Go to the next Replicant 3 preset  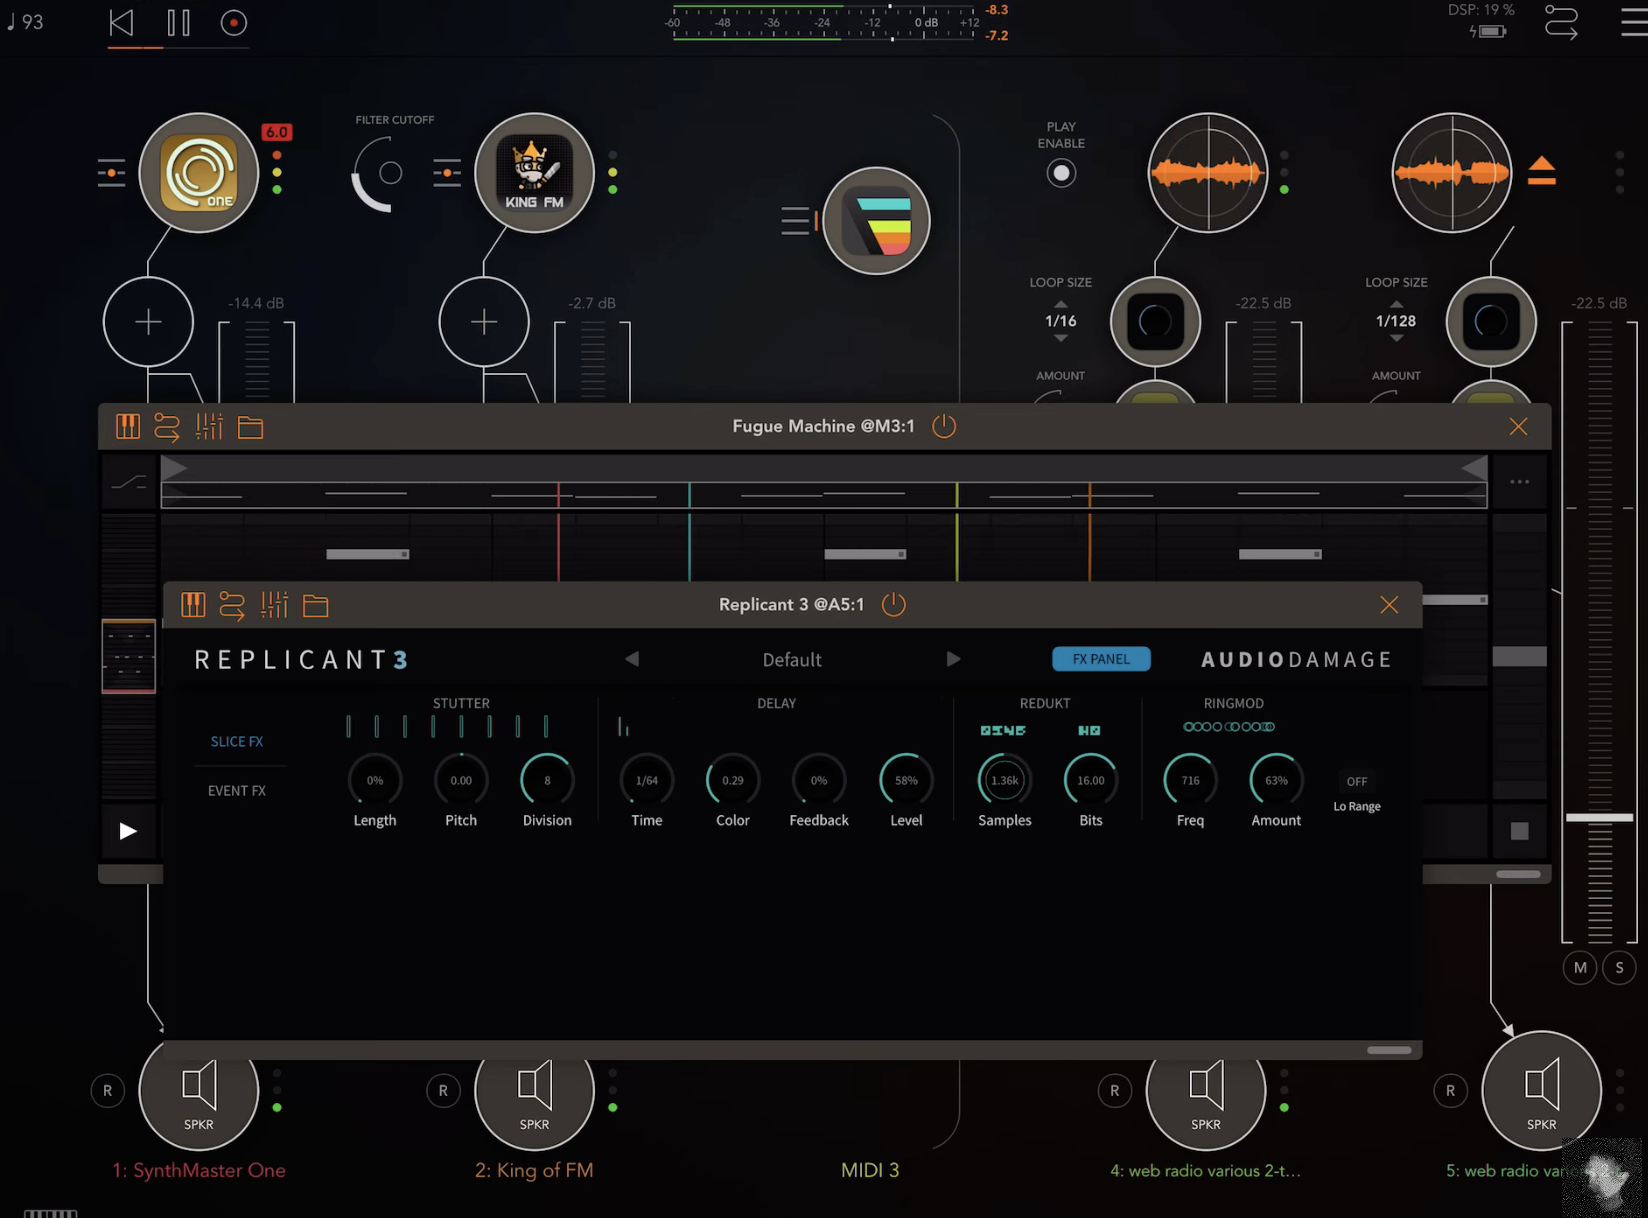pos(952,659)
